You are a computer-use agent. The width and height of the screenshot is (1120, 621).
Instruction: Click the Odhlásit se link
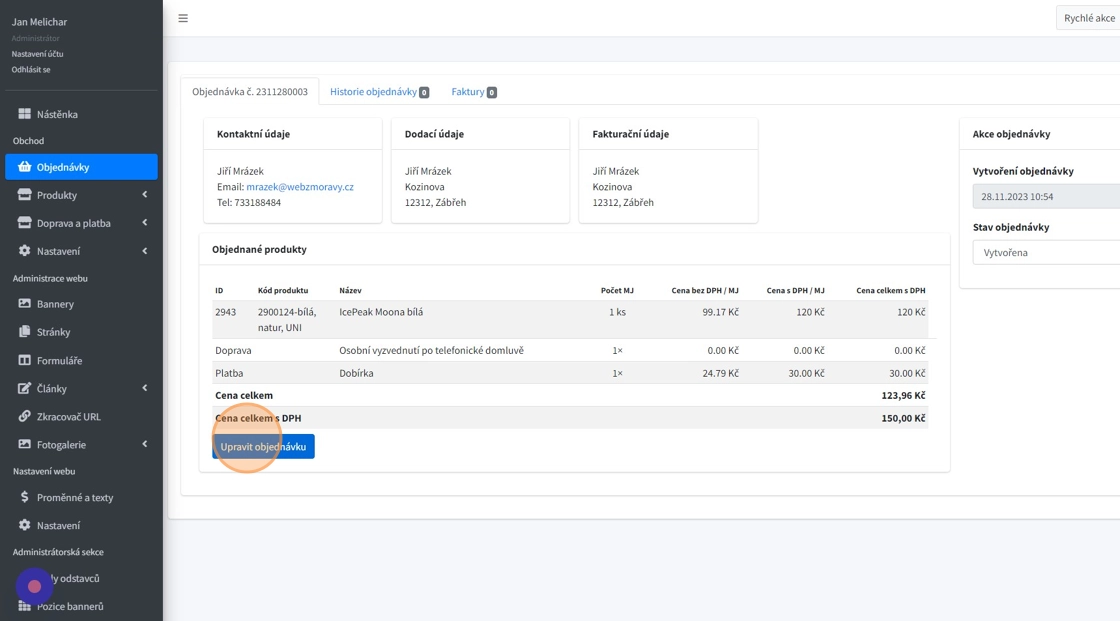[x=31, y=70]
